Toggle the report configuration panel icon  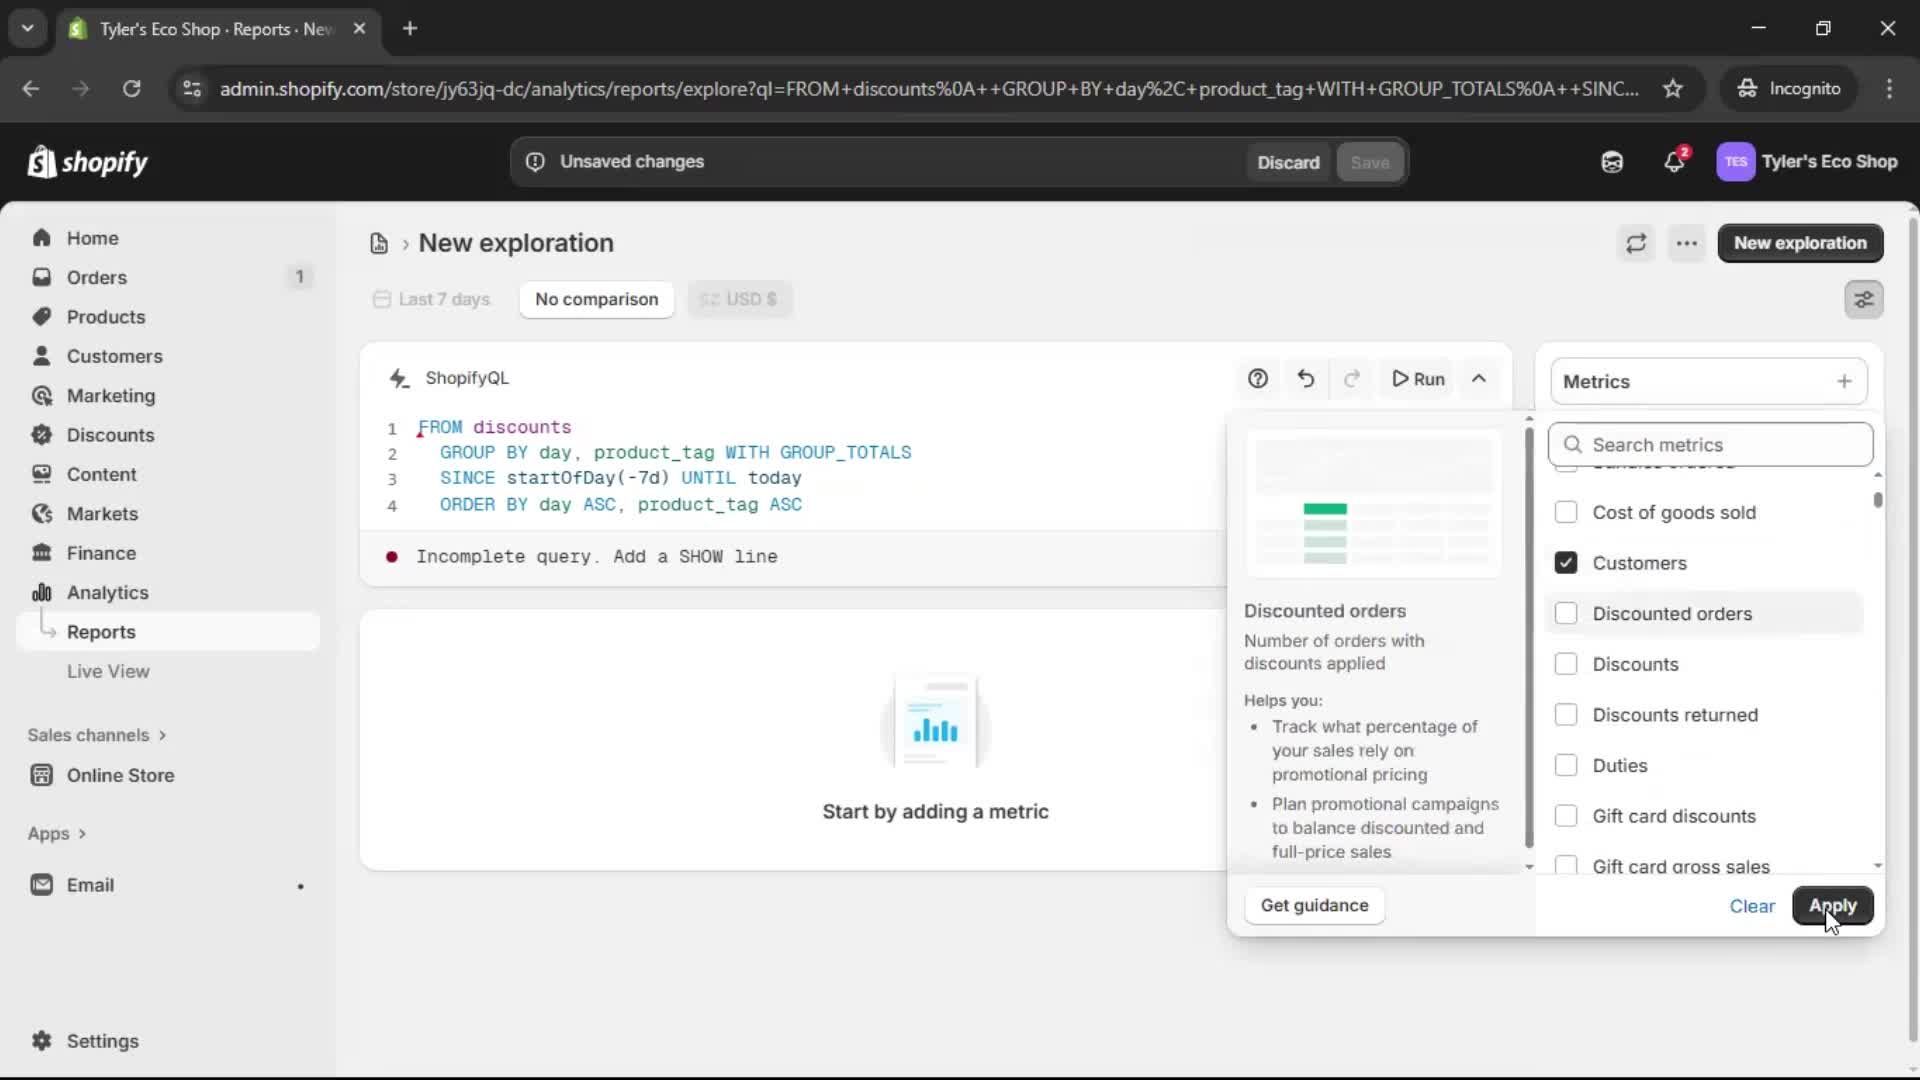click(x=1863, y=299)
